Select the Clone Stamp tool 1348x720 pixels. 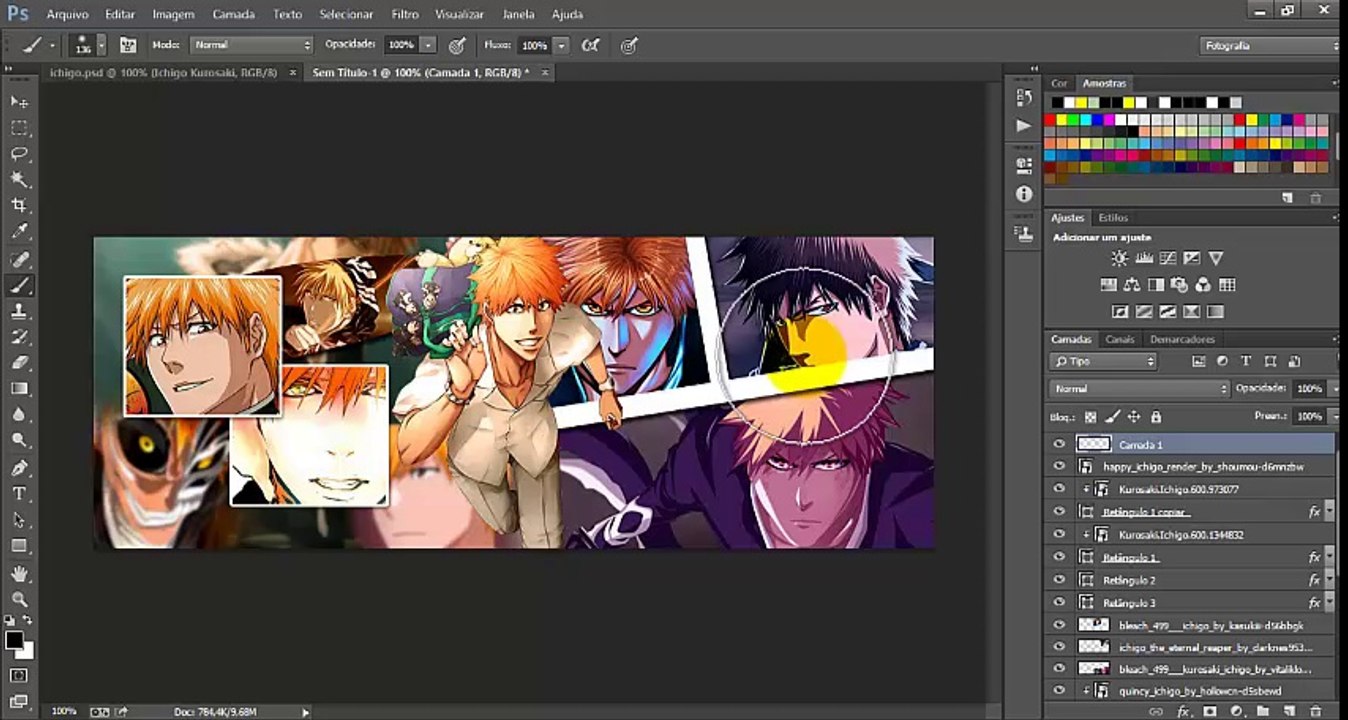point(19,311)
